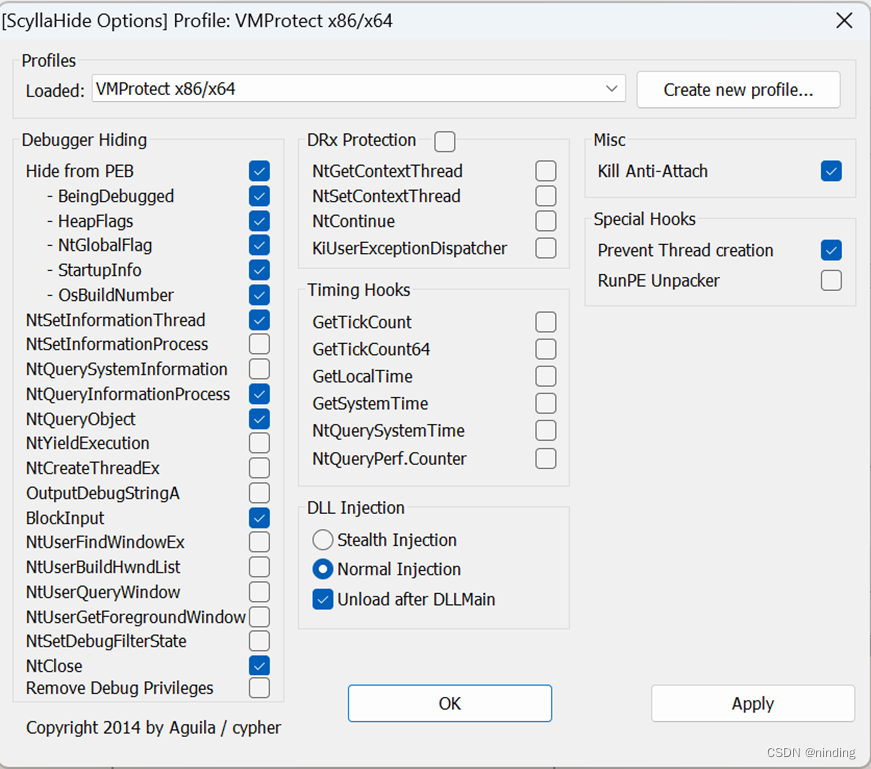
Task: Open the Loaded profile dropdown
Action: (359, 89)
